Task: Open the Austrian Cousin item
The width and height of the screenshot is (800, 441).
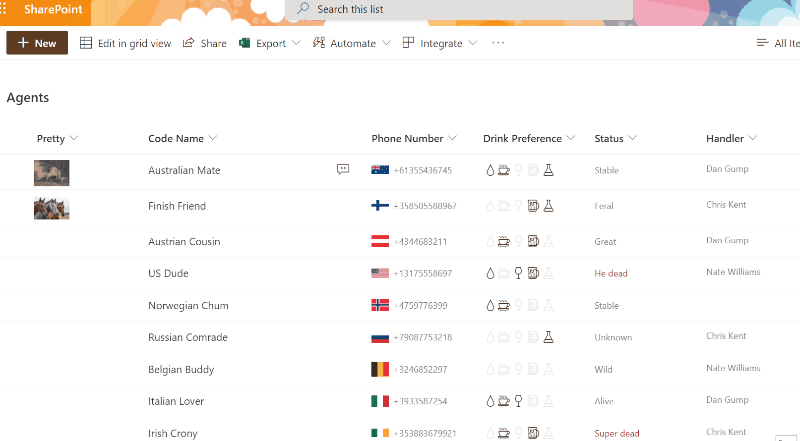Action: (x=184, y=241)
